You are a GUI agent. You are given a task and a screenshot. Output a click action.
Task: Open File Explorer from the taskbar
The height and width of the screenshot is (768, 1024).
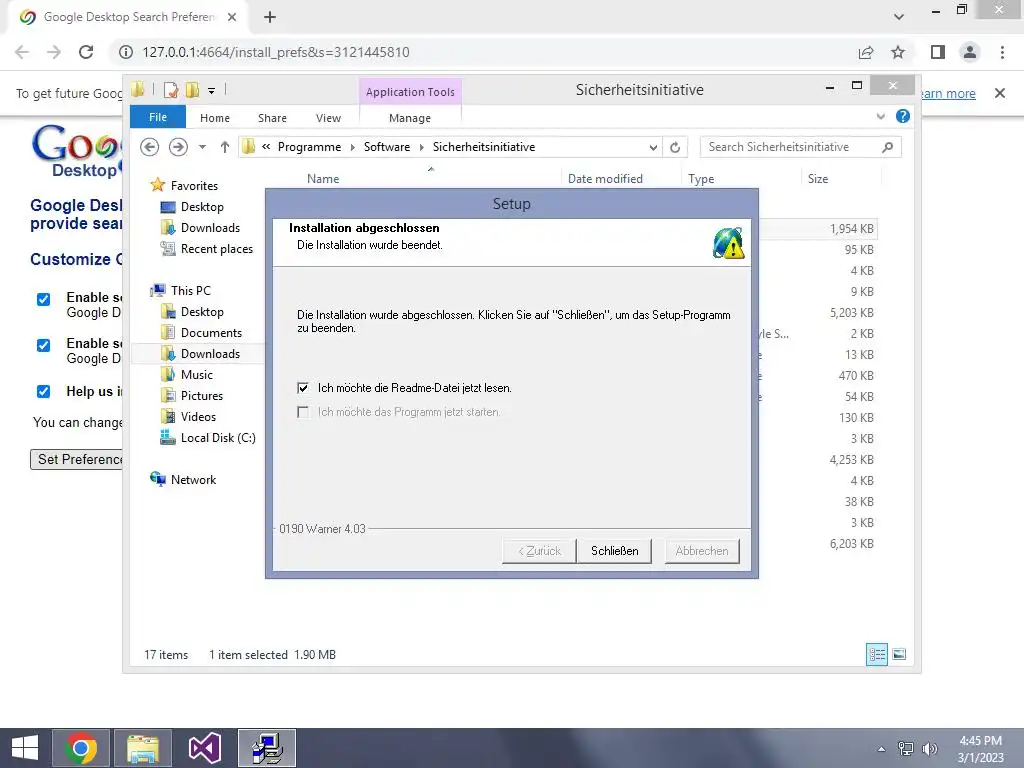pos(143,748)
